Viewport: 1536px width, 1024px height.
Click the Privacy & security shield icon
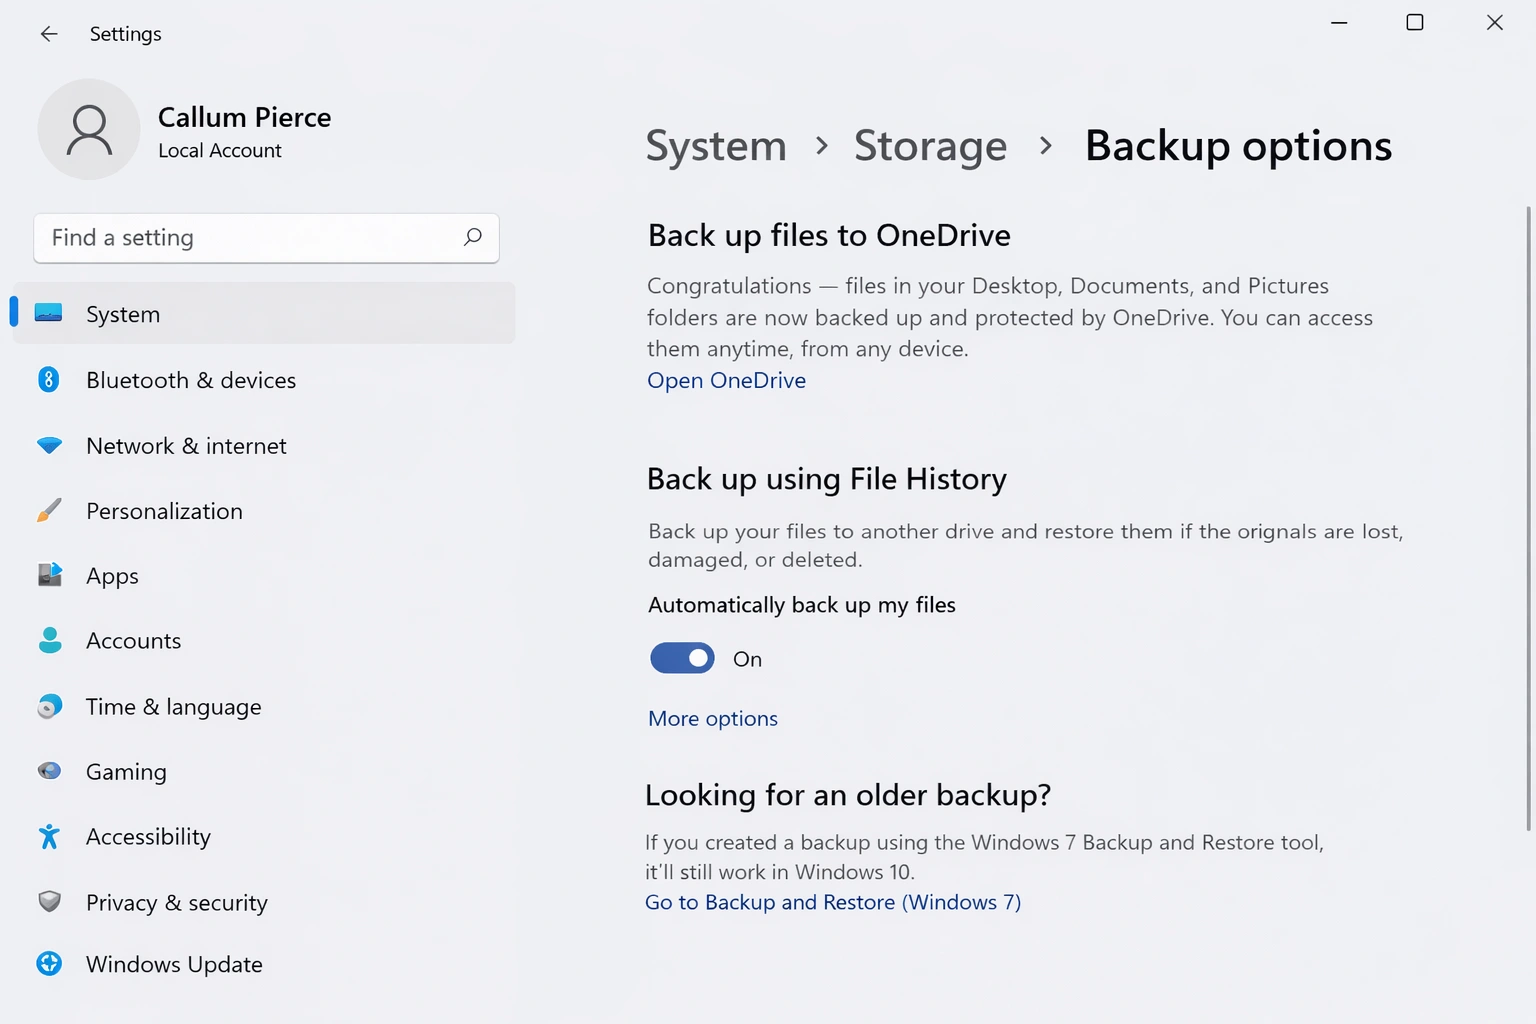(49, 902)
